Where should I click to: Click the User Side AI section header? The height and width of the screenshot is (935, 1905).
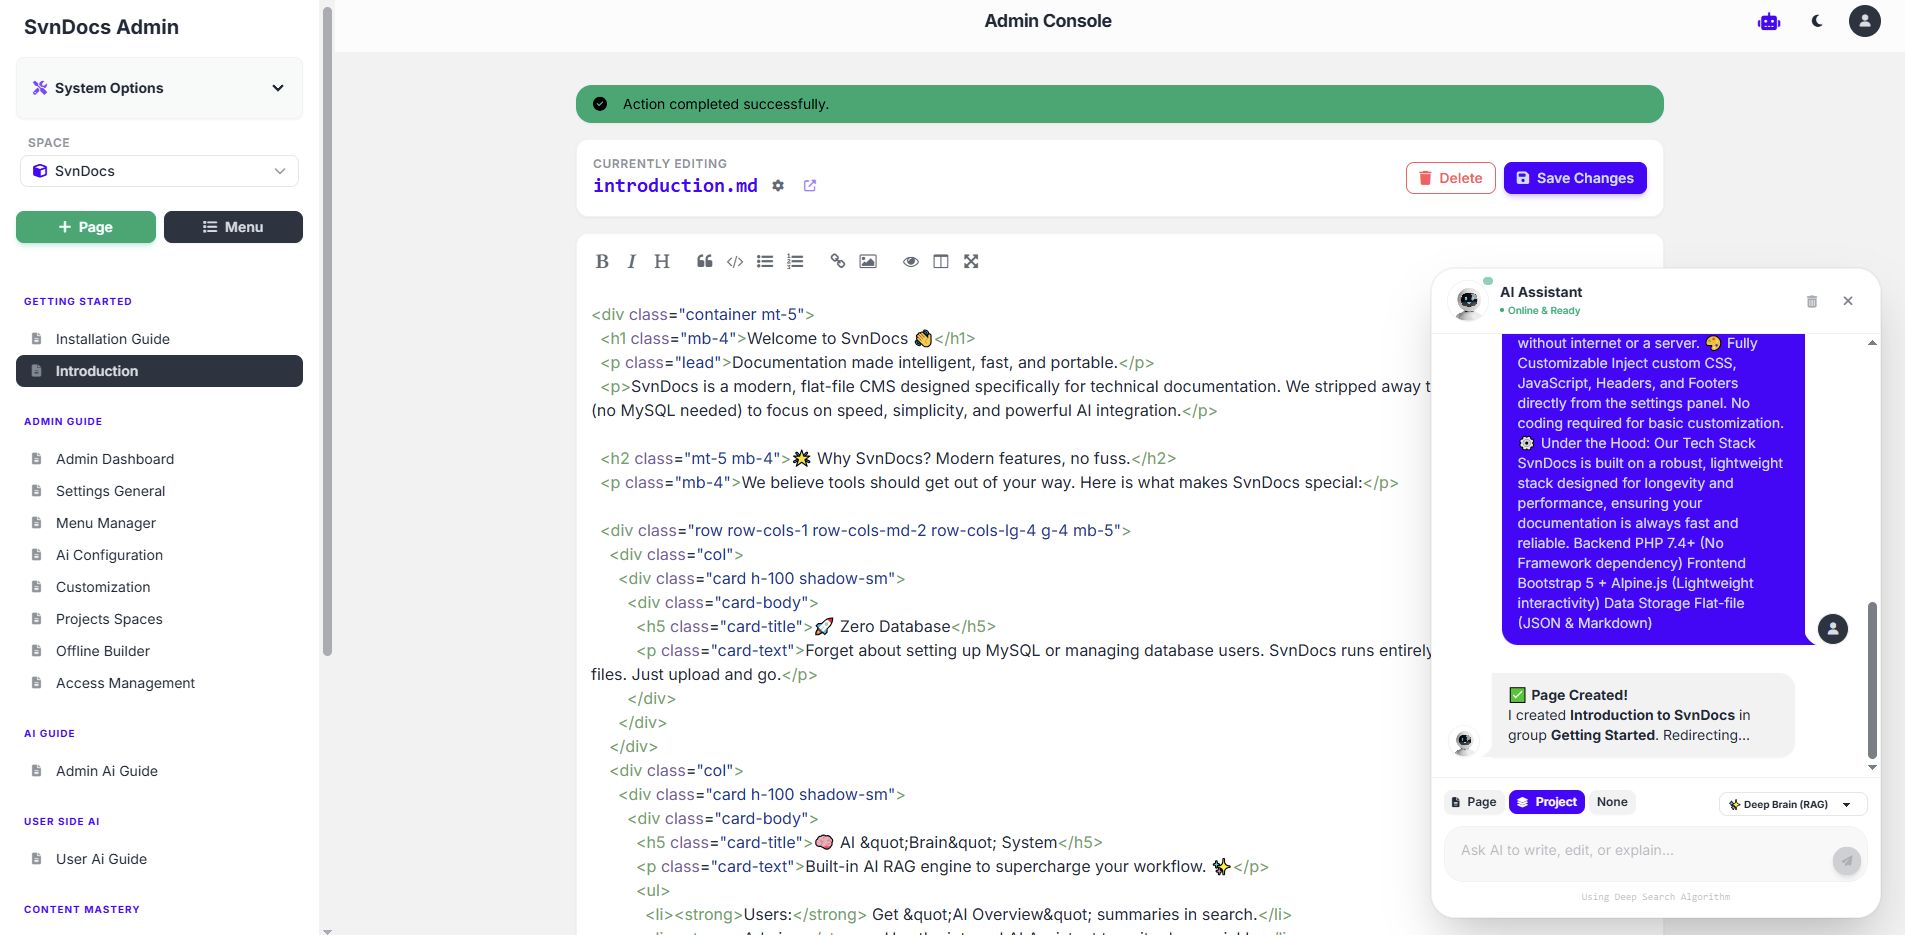(x=62, y=821)
